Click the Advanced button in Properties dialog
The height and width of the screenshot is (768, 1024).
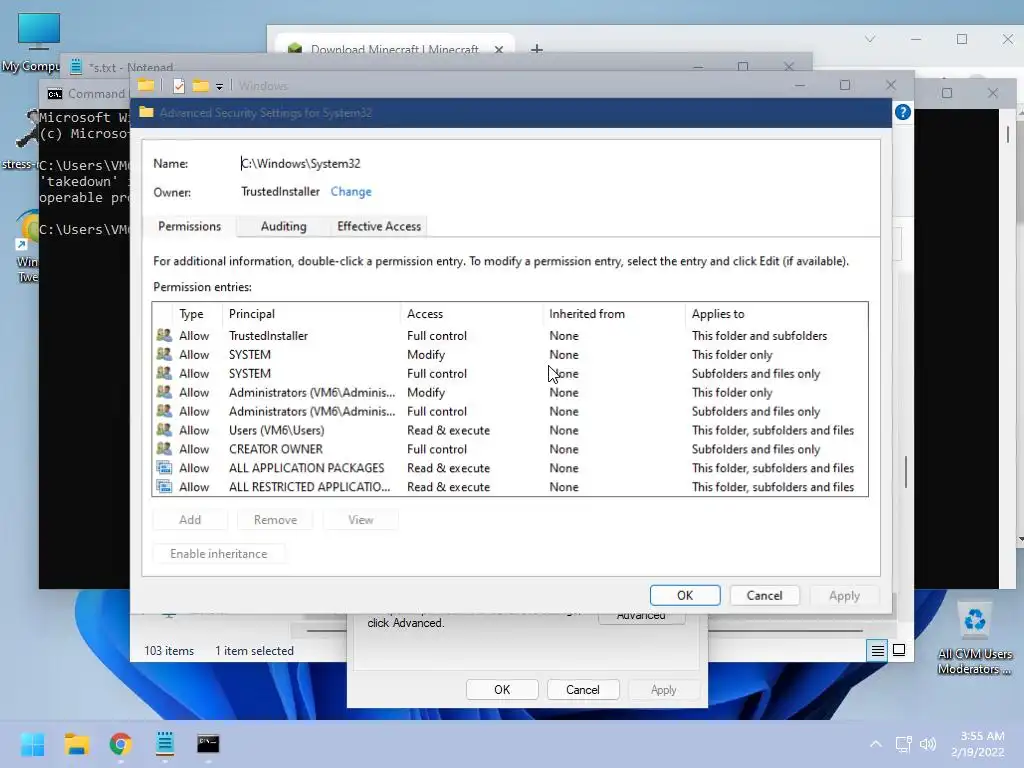tap(641, 618)
